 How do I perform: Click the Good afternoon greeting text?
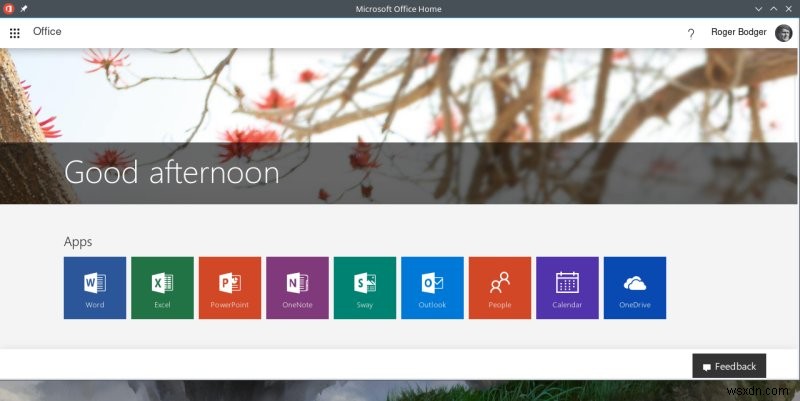click(171, 172)
